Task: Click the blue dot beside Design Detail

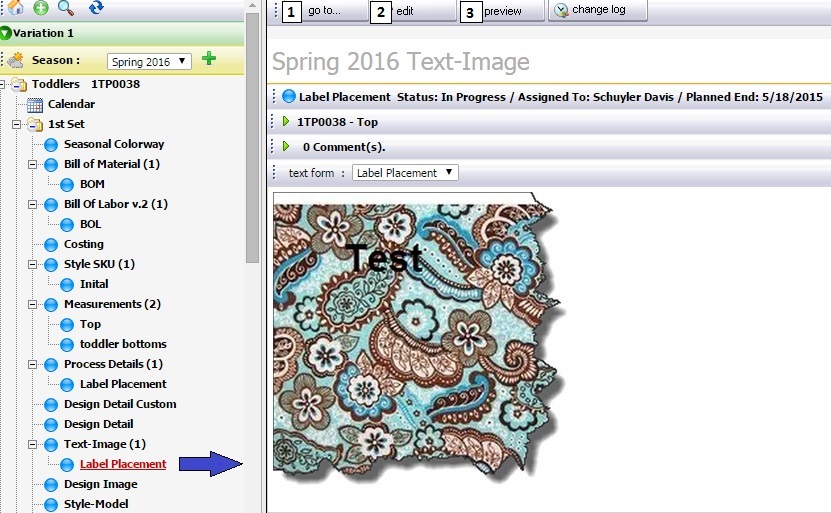Action: (x=51, y=425)
